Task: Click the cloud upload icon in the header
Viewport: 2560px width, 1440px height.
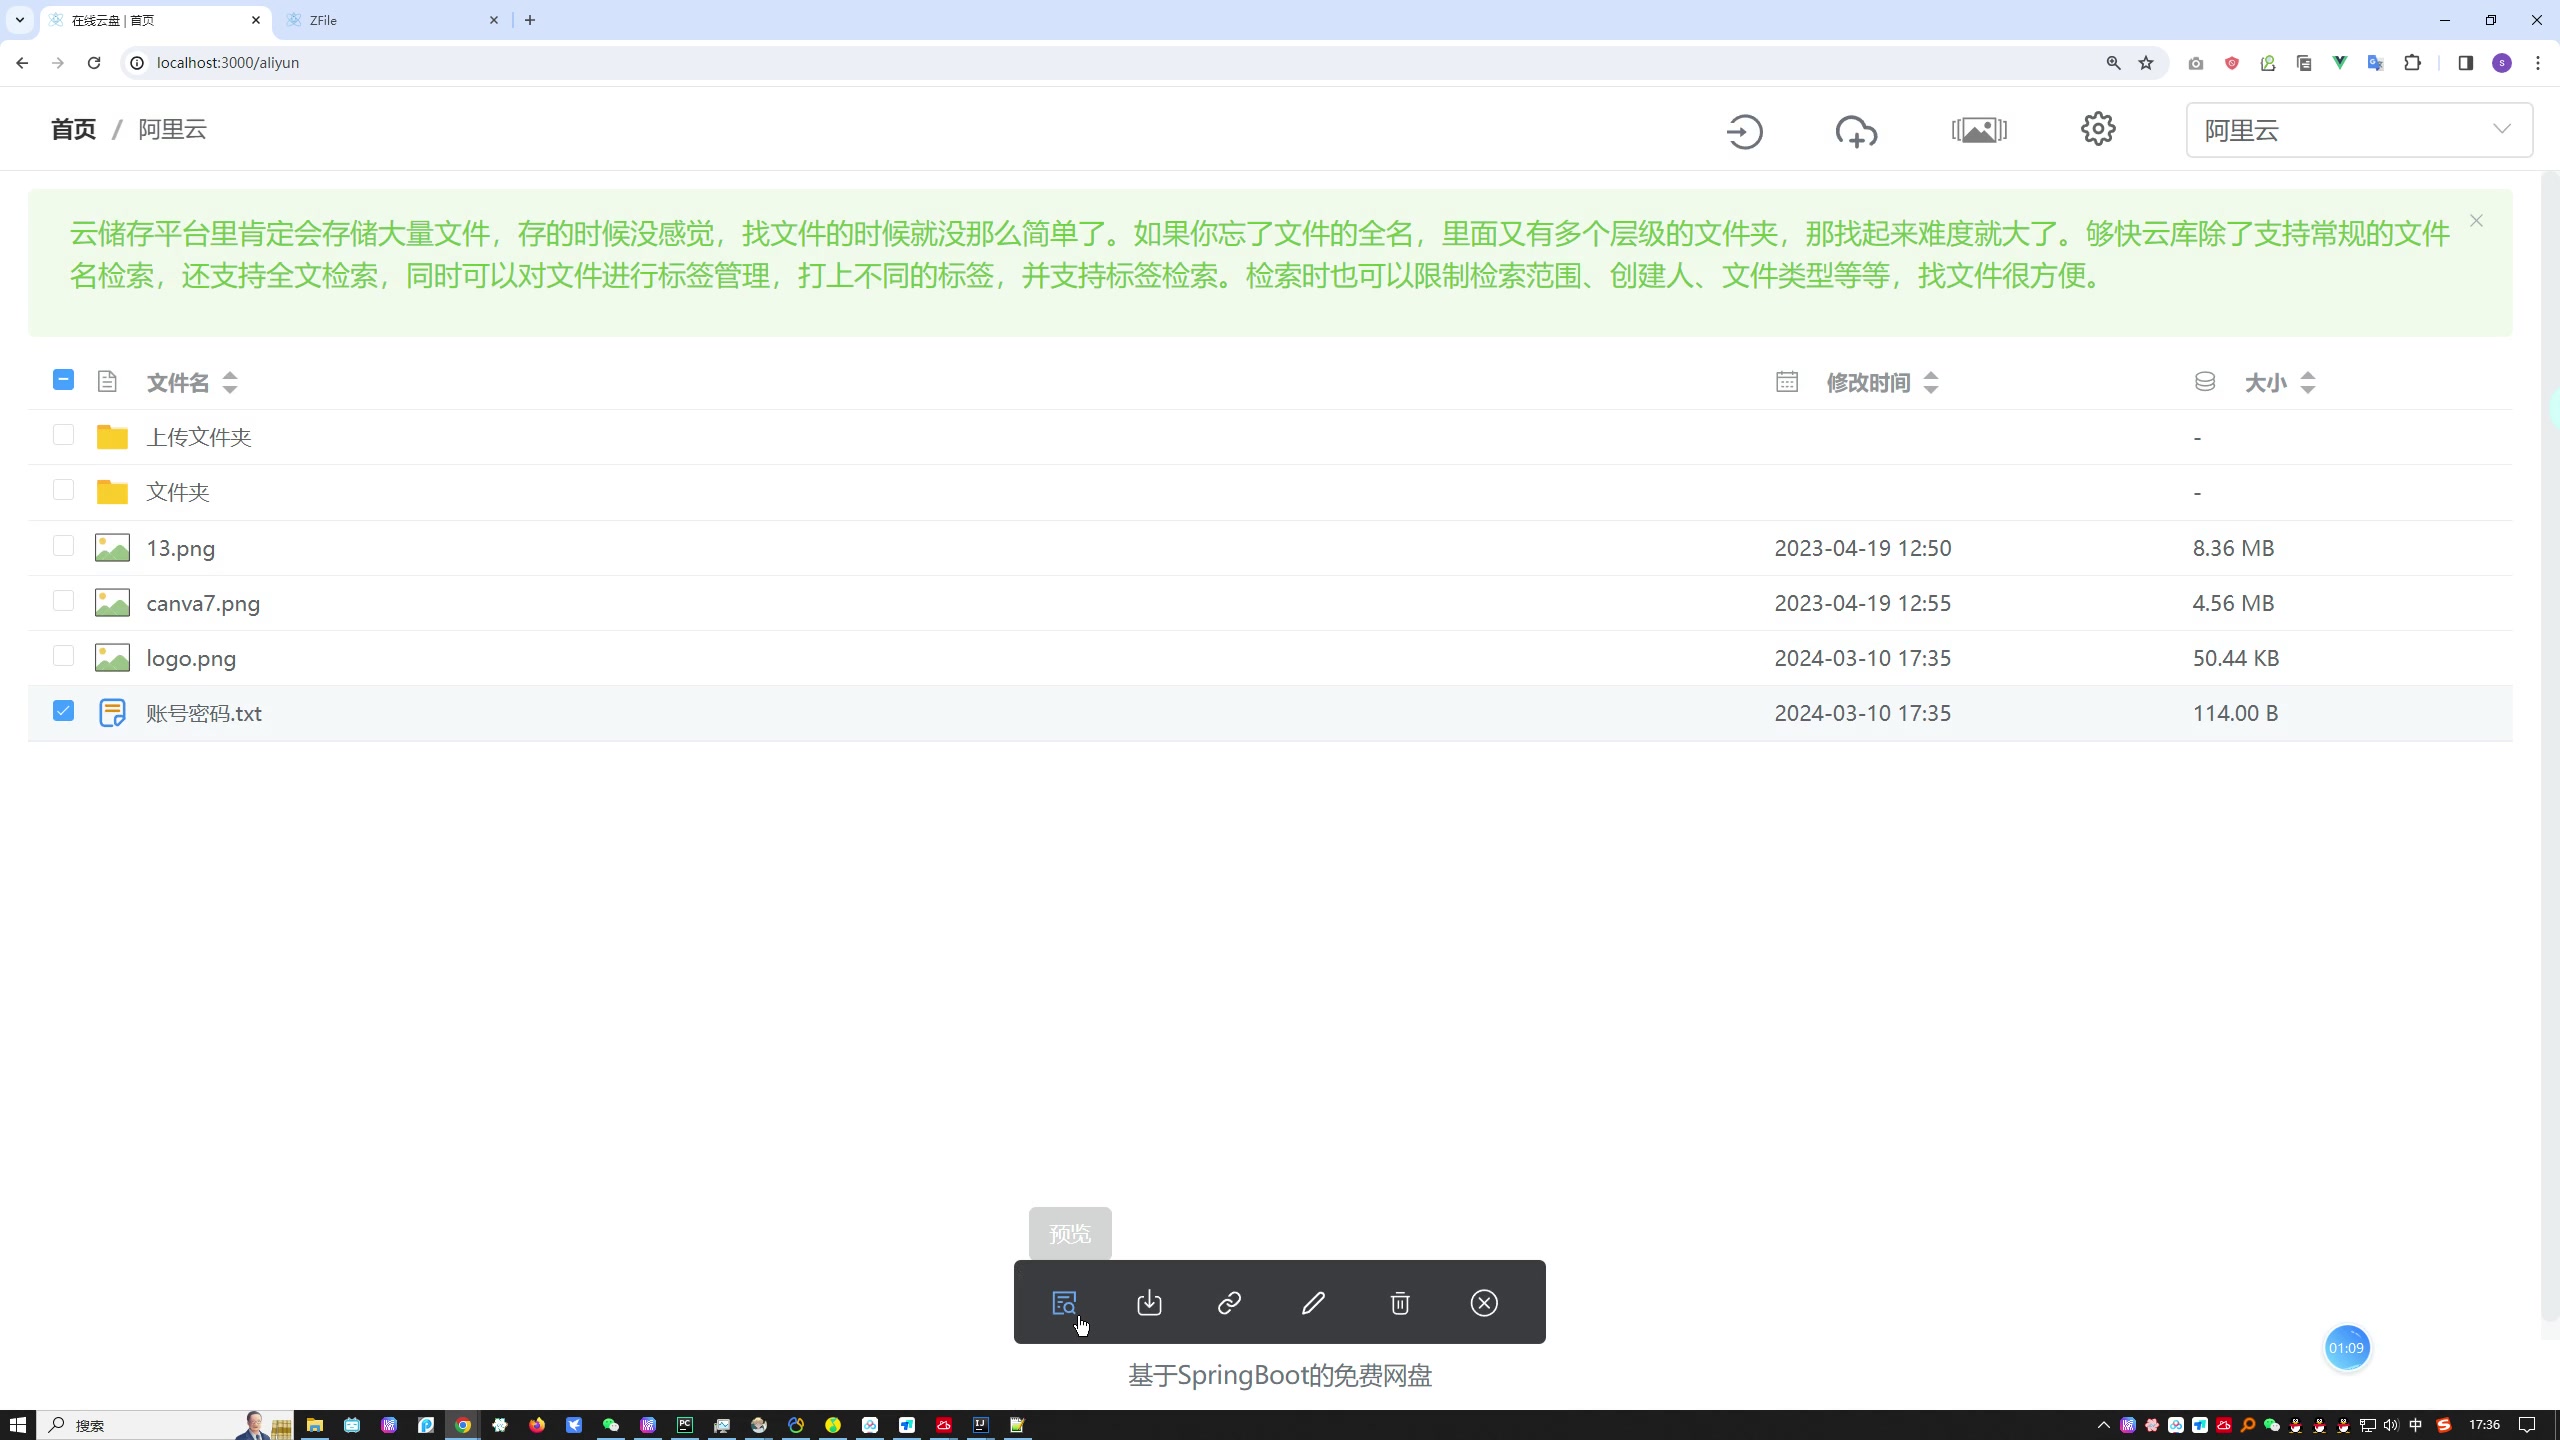Action: (x=1856, y=131)
